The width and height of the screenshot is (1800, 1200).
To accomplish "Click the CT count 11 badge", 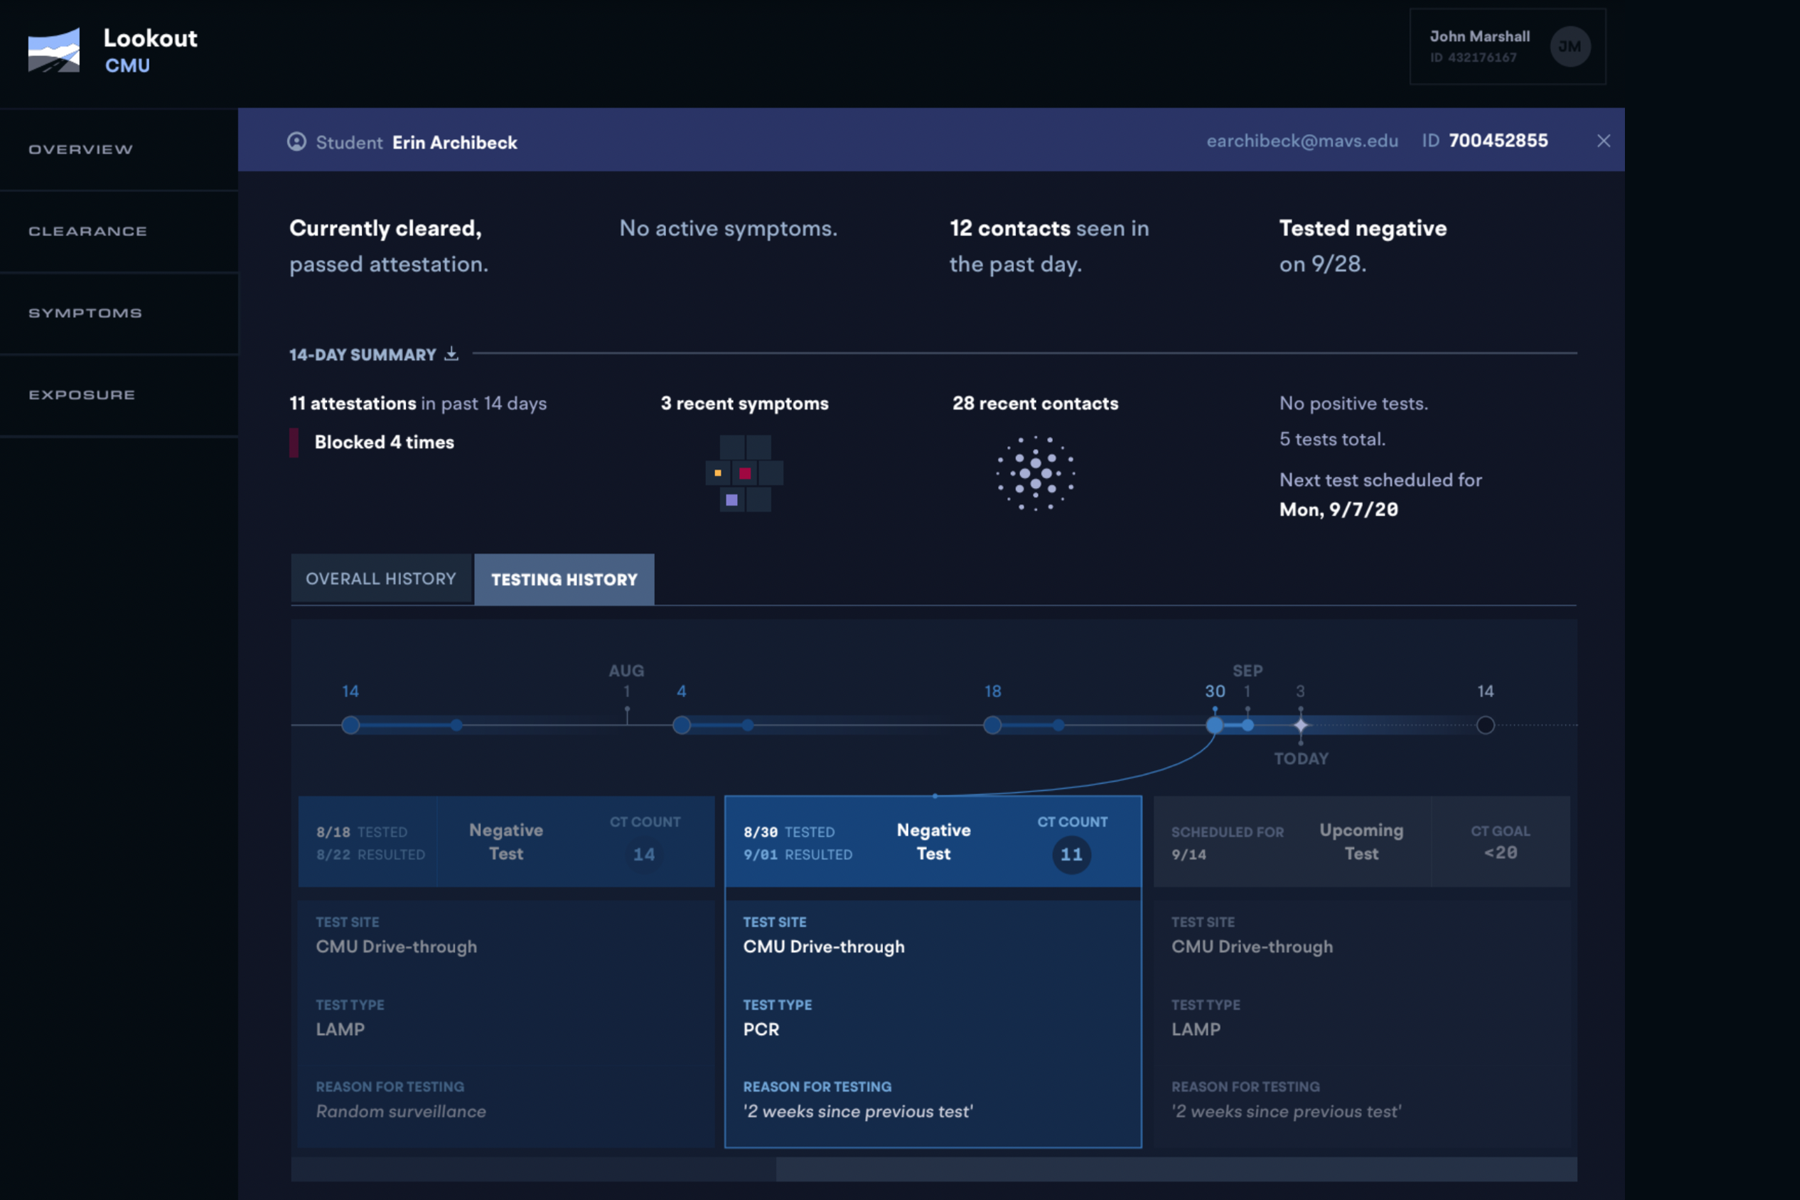I will click(1071, 855).
